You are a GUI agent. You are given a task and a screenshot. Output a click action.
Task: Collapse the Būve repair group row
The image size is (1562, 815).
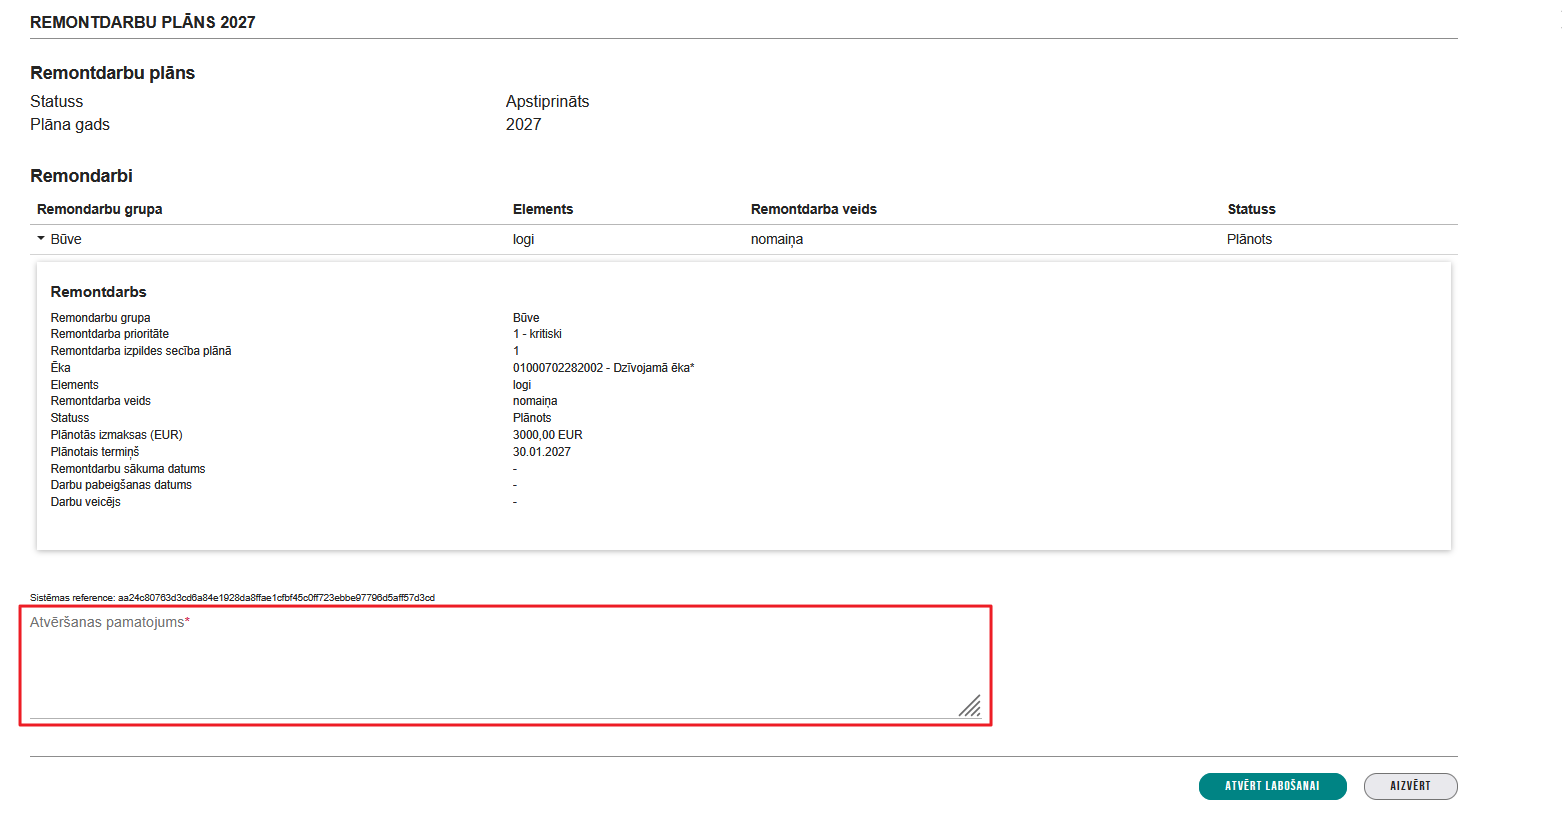41,239
